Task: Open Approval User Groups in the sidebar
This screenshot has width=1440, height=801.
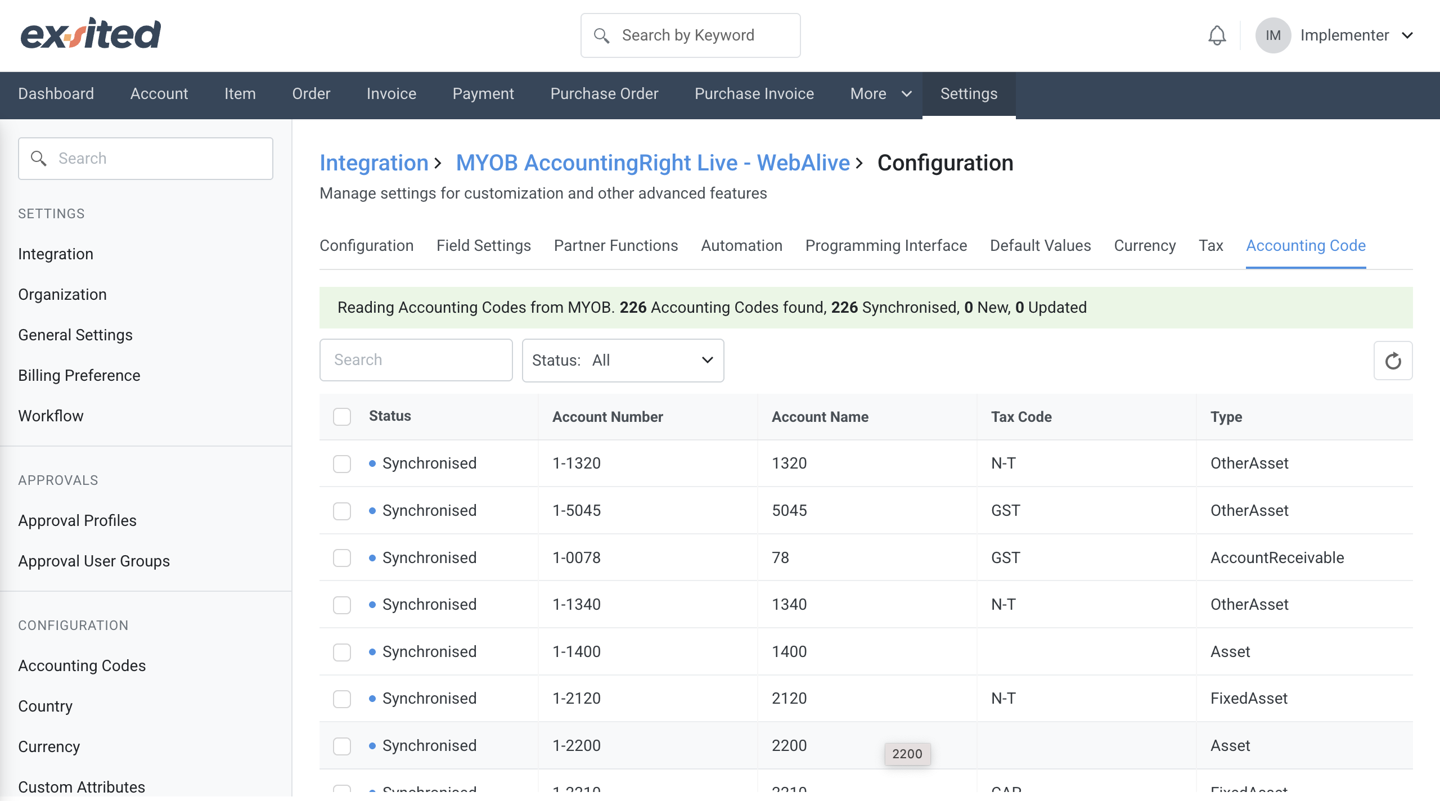Action: [94, 561]
